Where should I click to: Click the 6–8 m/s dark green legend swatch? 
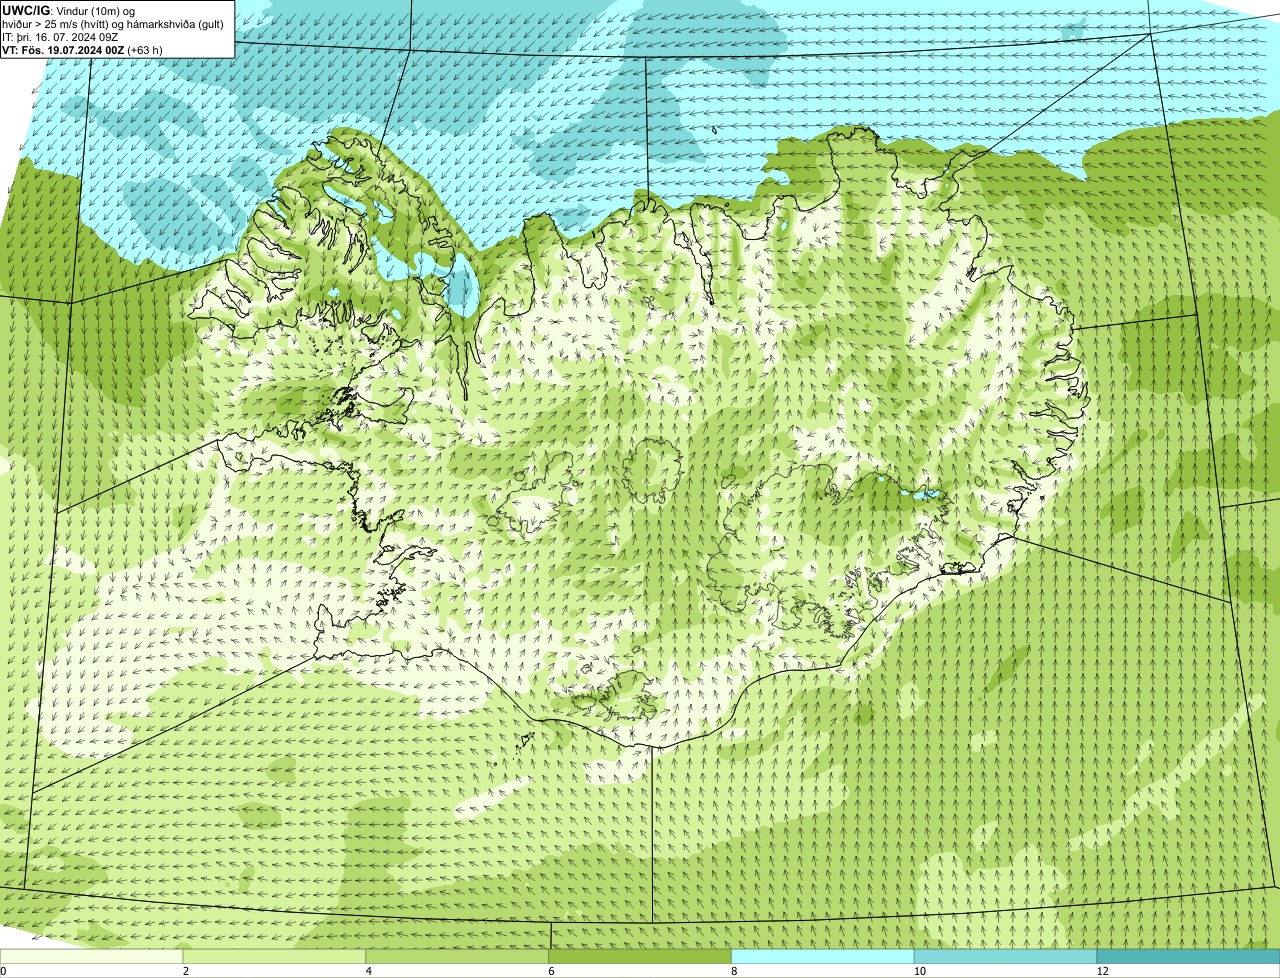tap(641, 957)
